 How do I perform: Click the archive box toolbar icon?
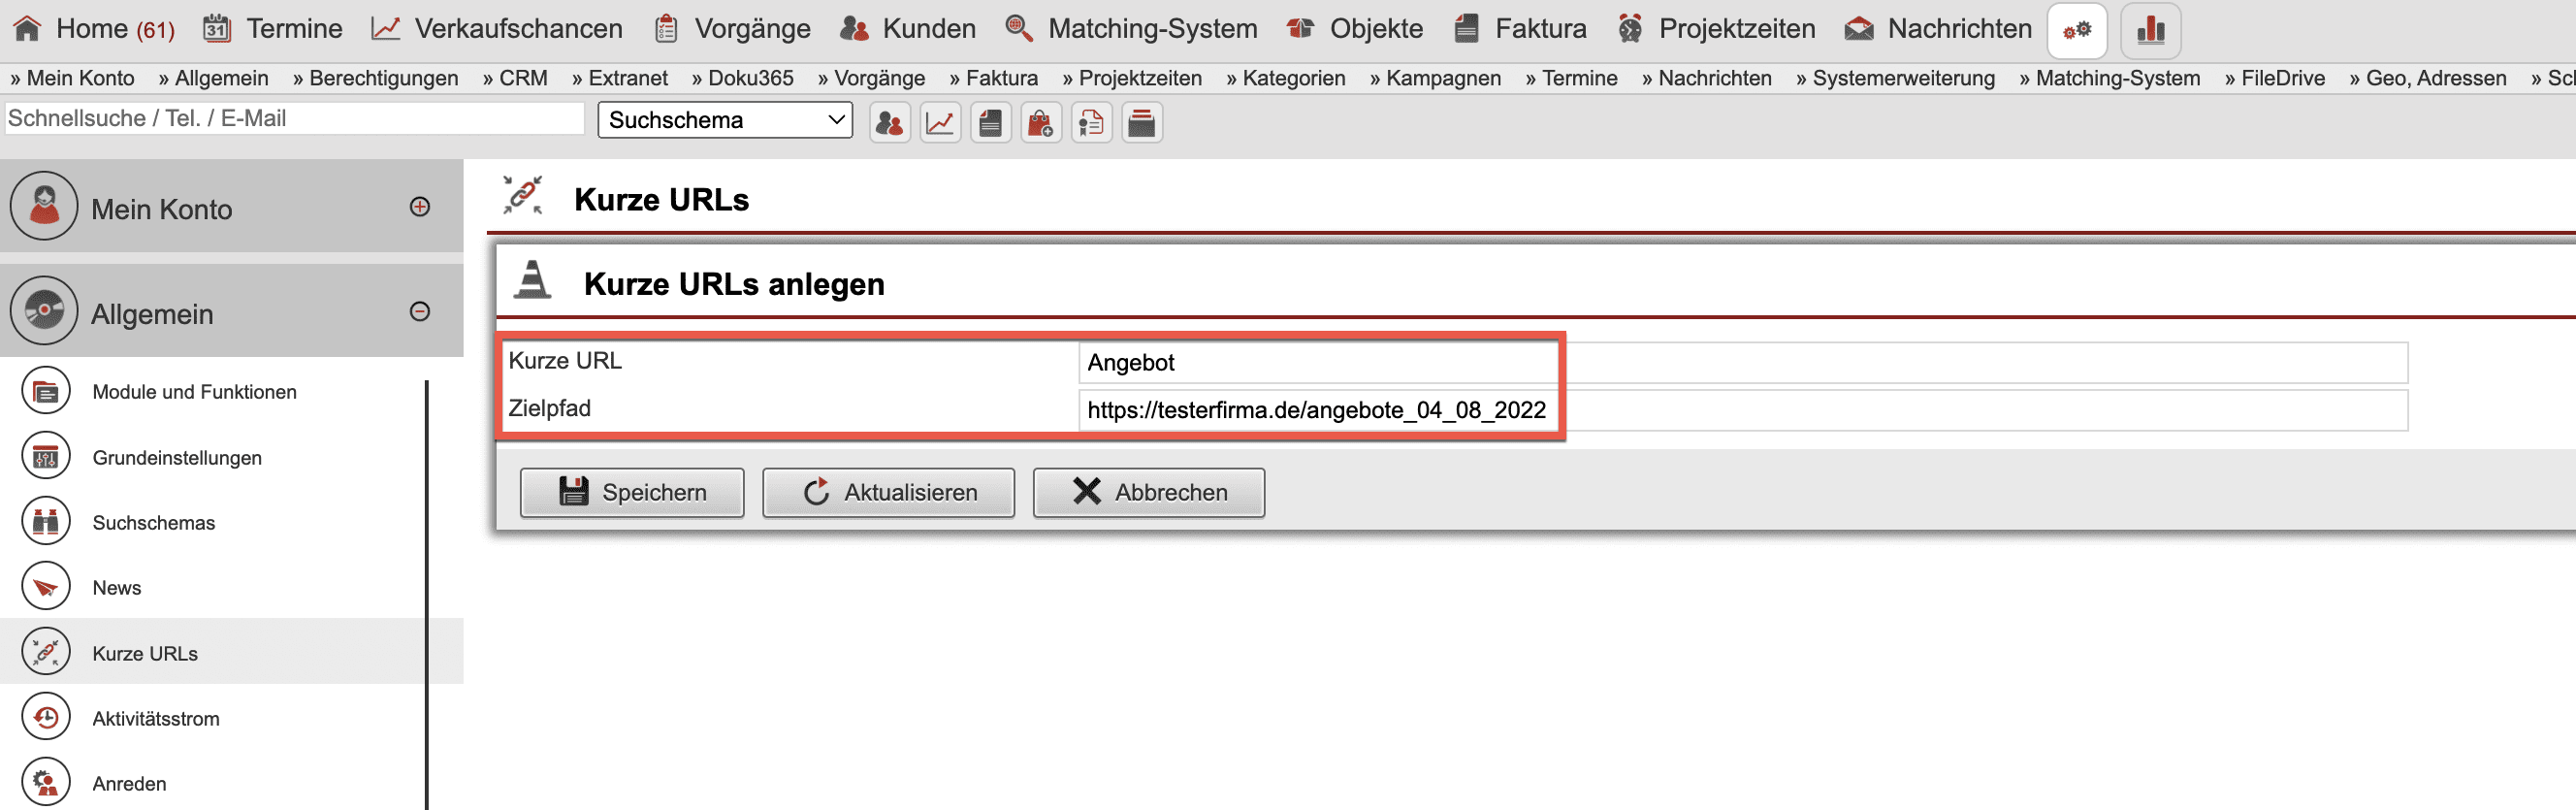1141,123
